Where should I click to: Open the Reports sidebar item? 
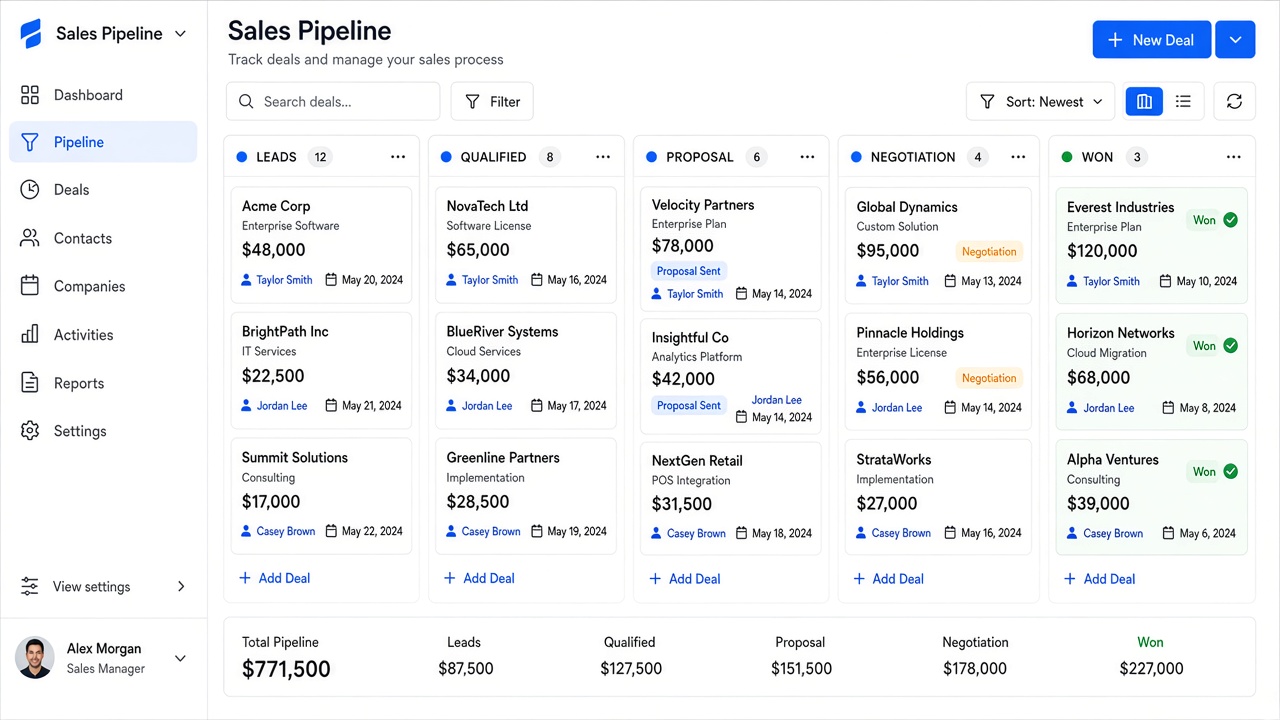pos(103,383)
